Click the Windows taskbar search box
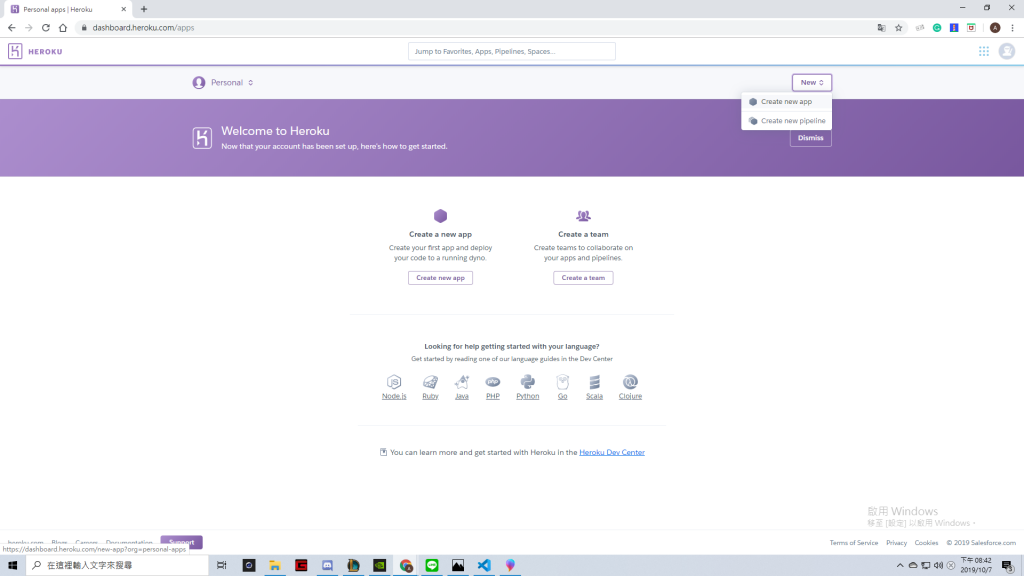1024x576 pixels. (x=117, y=566)
